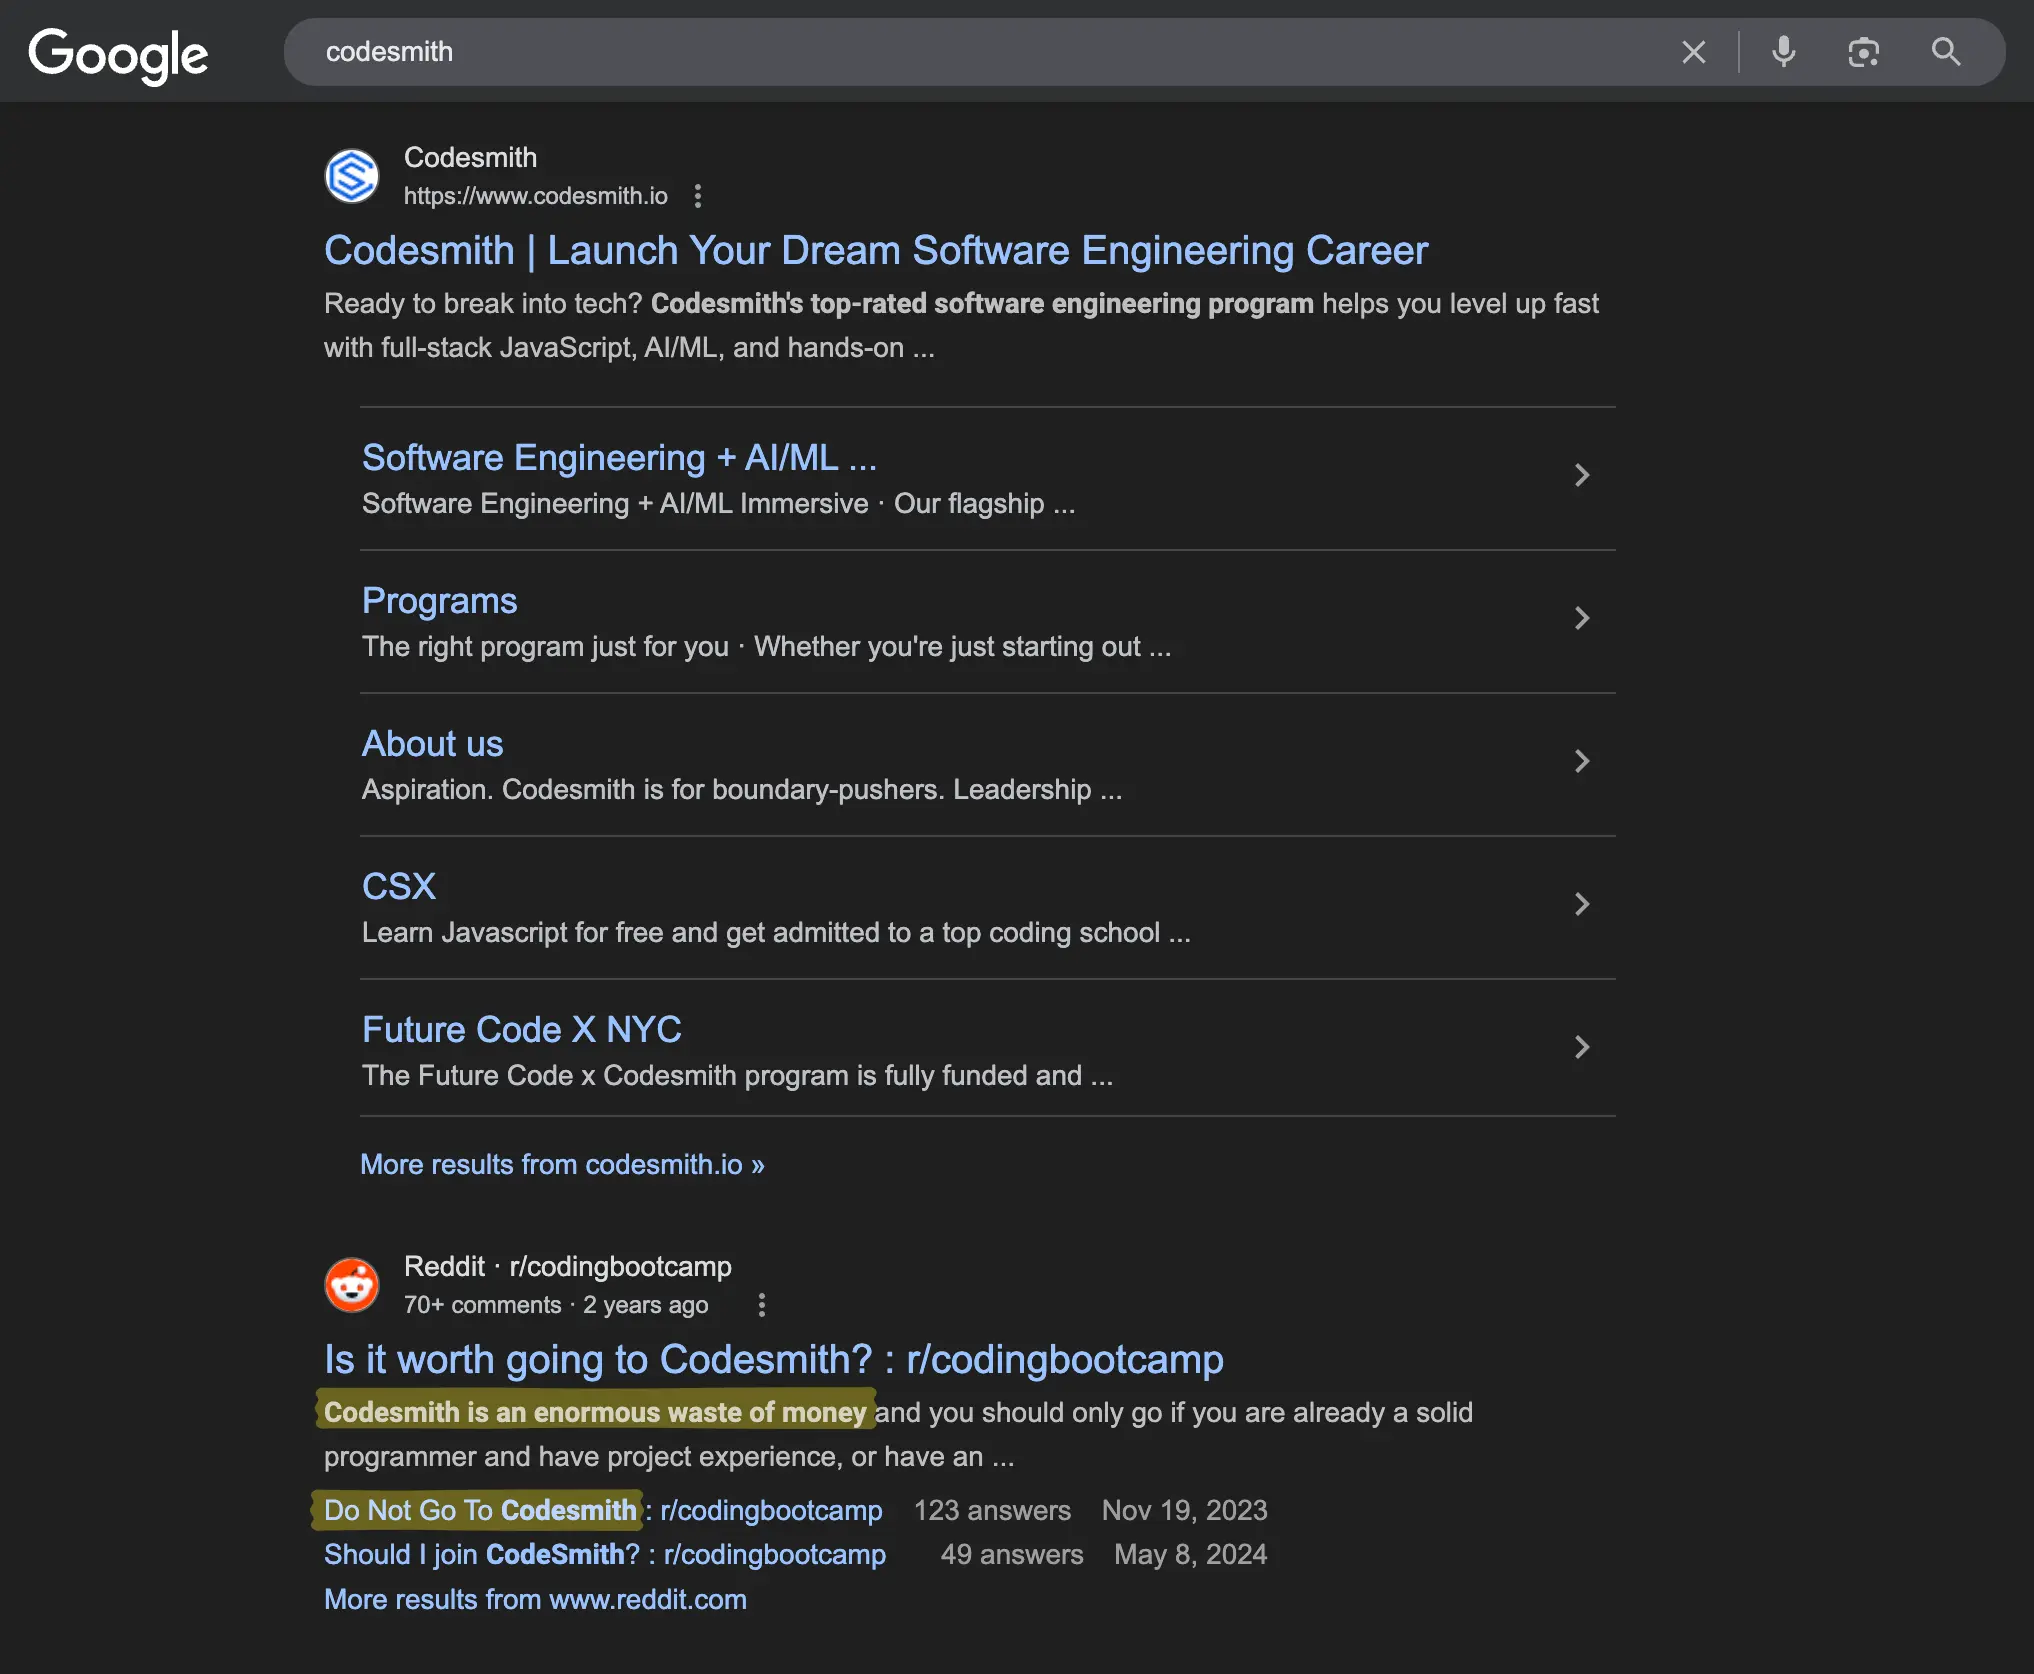
Task: Clear the search query with the X icon
Action: (1694, 51)
